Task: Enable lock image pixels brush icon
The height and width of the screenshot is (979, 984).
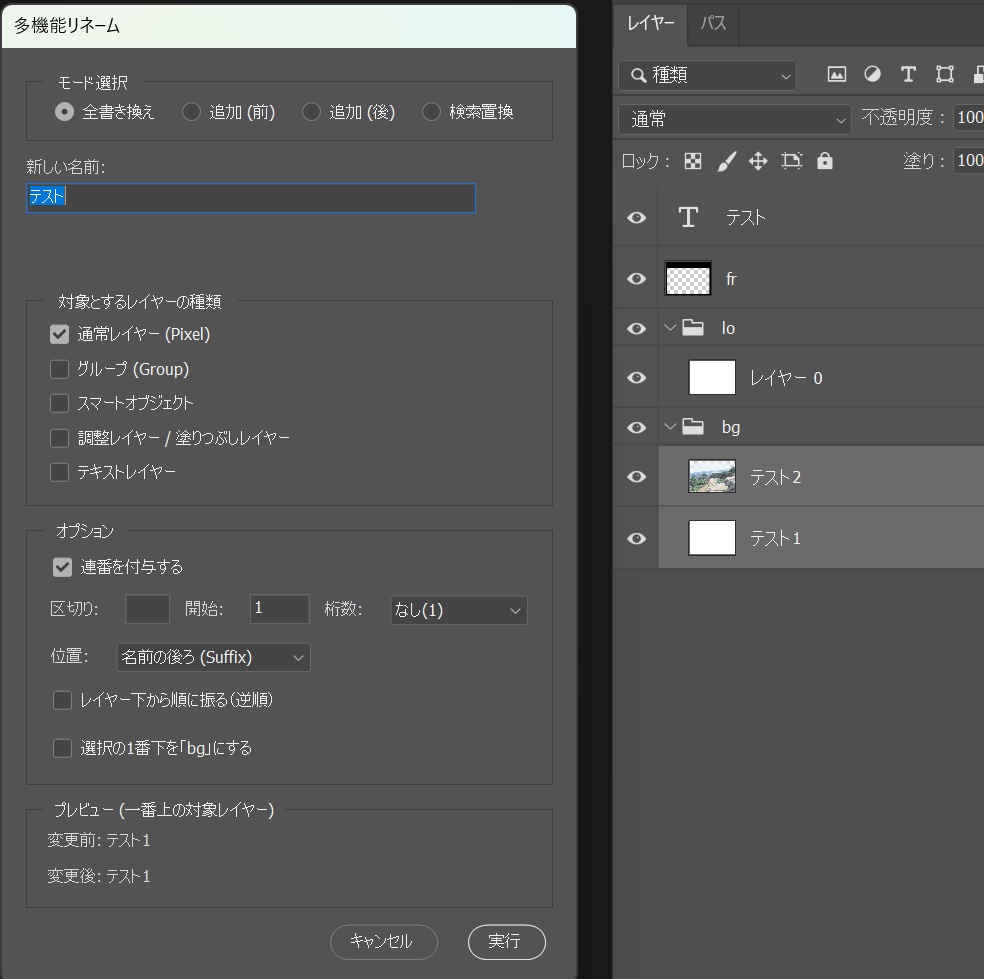Action: tap(725, 160)
